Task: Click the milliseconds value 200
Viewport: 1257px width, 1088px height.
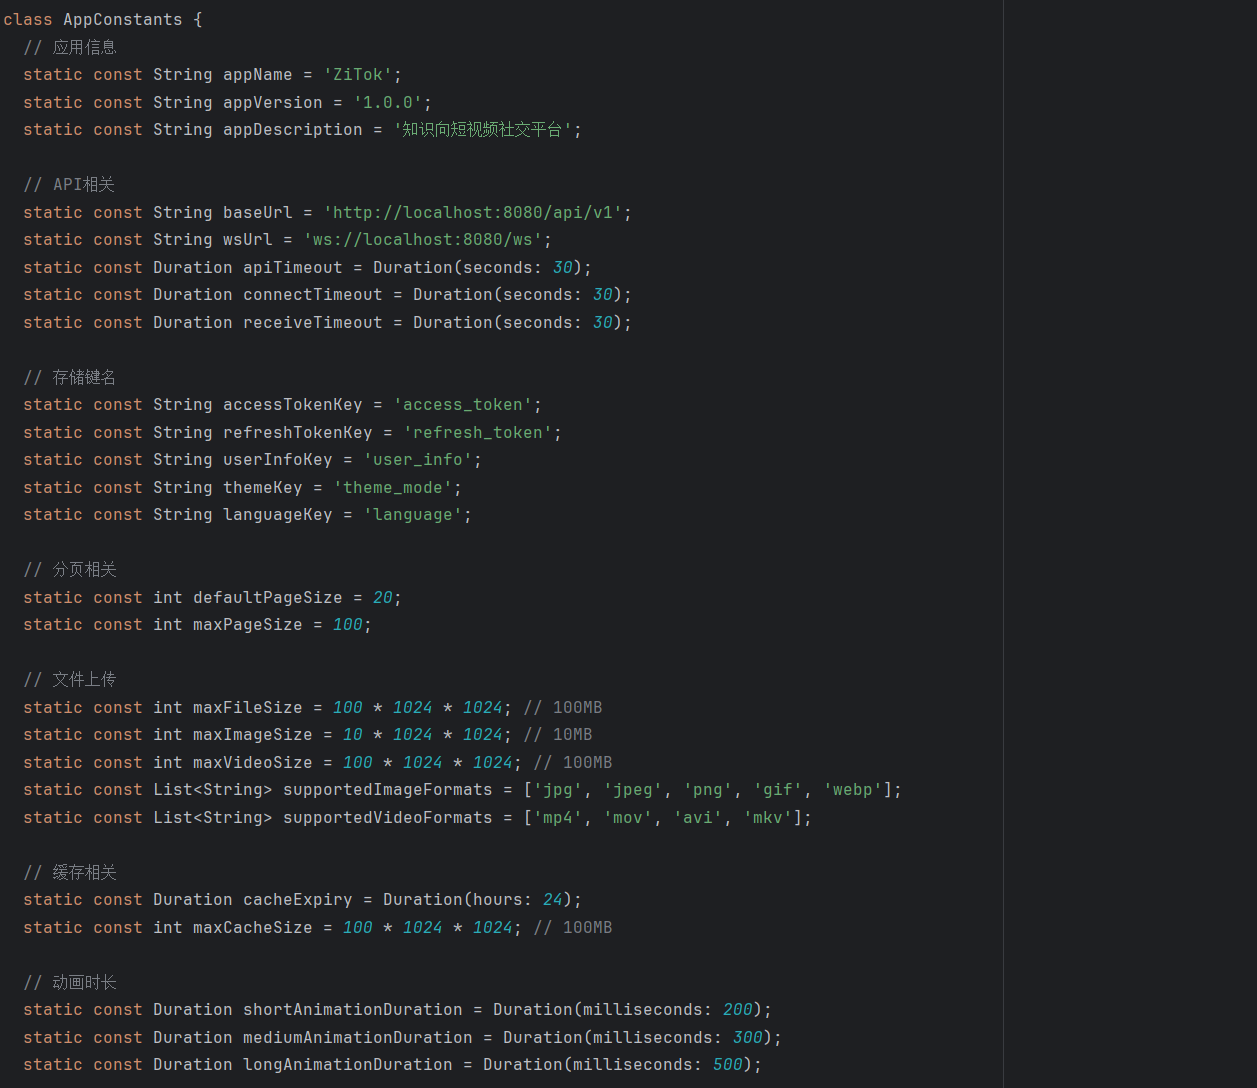Action: pyautogui.click(x=738, y=1010)
